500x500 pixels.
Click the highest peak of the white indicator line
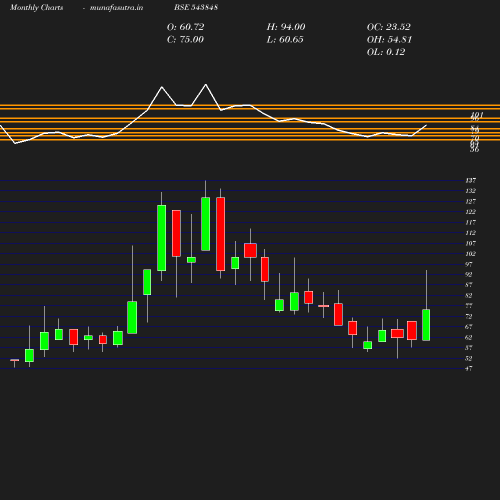[206, 85]
